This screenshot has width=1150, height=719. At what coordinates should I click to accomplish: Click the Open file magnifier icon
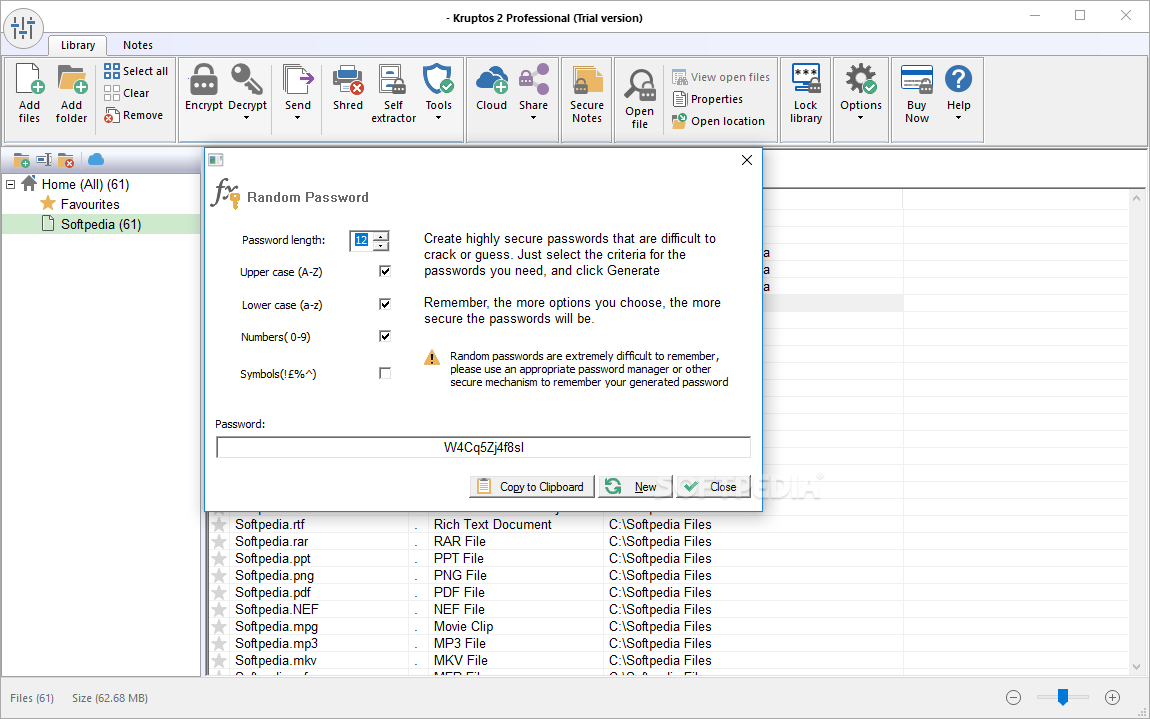[x=639, y=85]
